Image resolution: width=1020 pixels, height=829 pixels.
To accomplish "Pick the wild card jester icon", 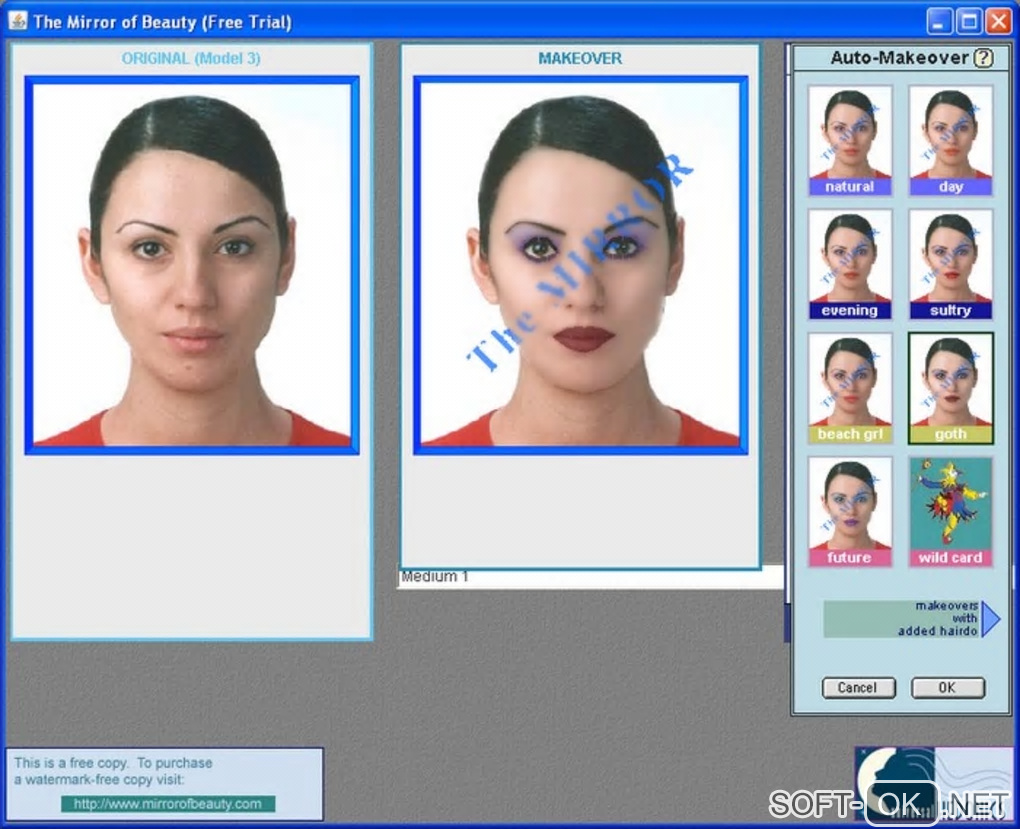I will point(950,511).
